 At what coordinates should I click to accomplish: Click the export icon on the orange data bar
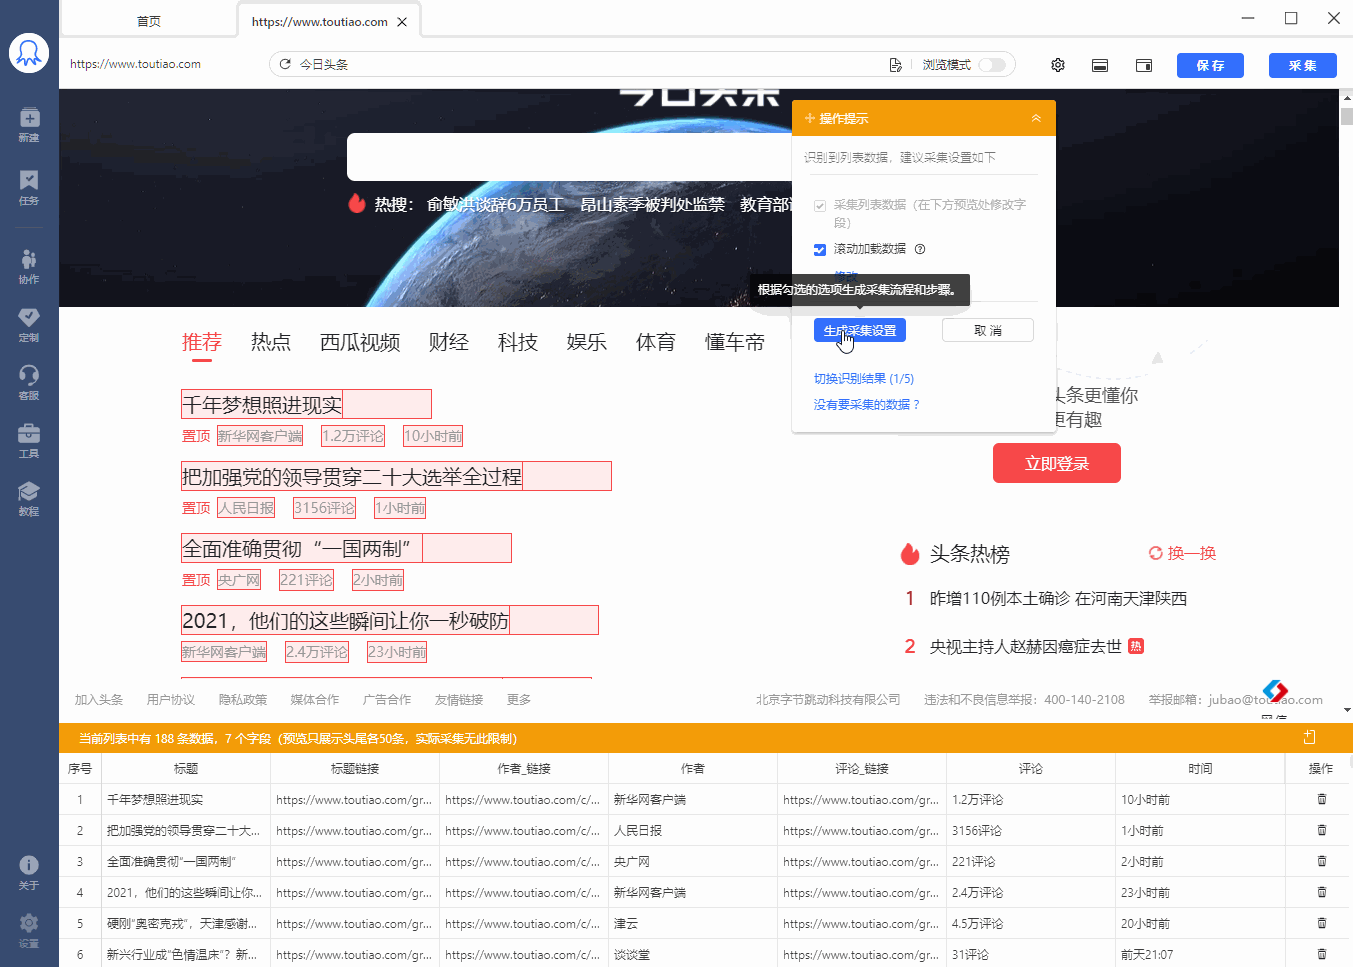[x=1310, y=738]
